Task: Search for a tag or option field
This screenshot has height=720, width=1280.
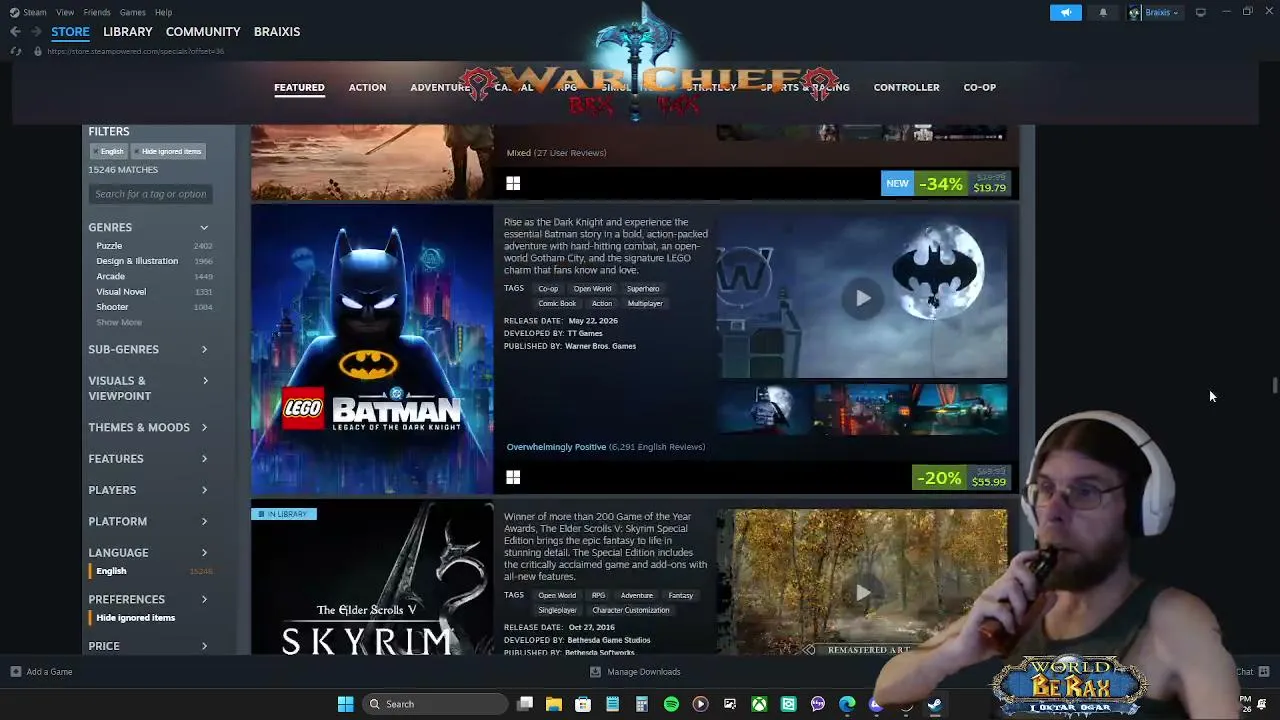Action: coord(150,194)
